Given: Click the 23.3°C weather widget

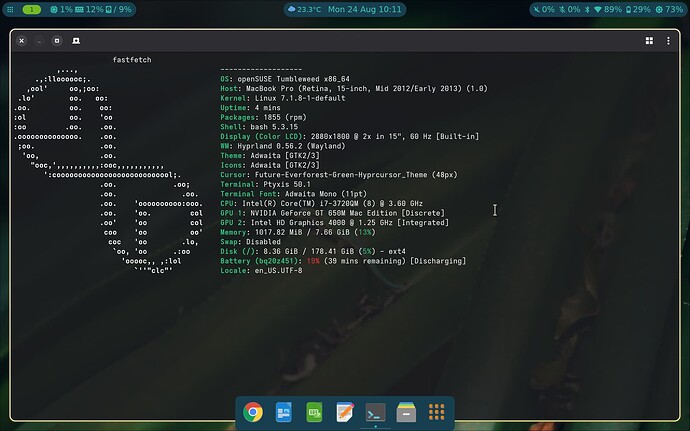Looking at the screenshot, I should pos(305,9).
